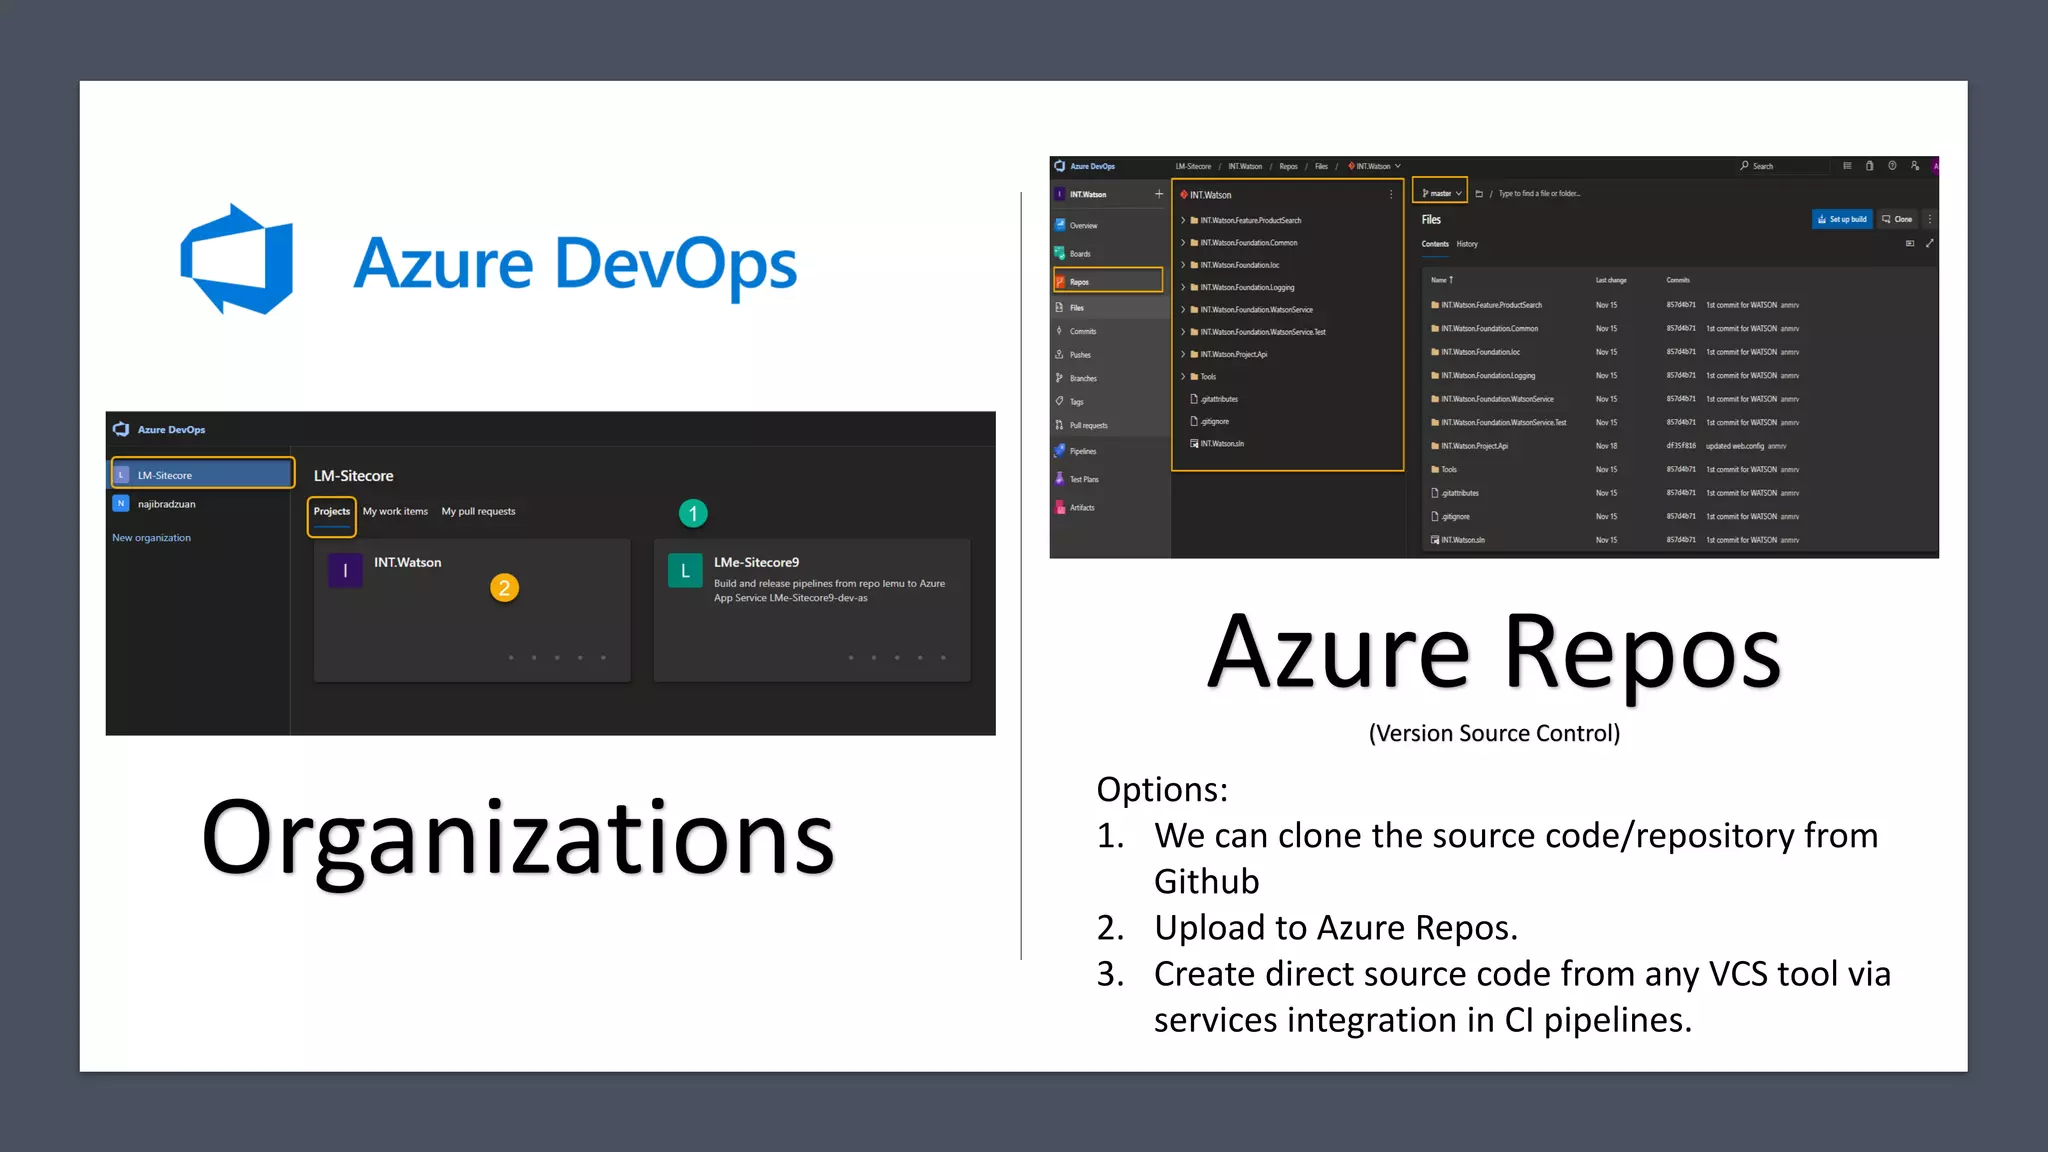2048x1152 pixels.
Task: Open the Artifacts section
Action: [x=1081, y=507]
